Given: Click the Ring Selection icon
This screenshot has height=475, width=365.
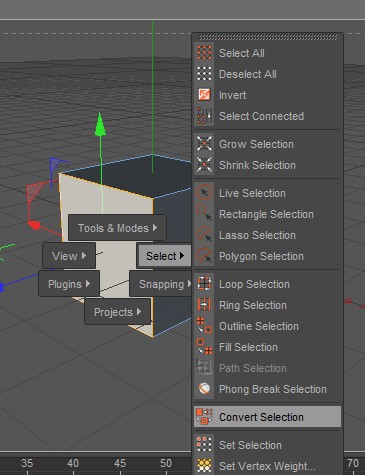Looking at the screenshot, I should 204,305.
